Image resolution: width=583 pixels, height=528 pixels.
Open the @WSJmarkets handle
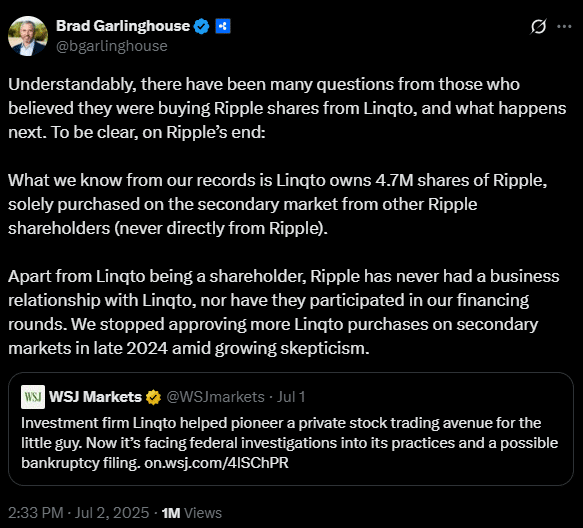215,397
